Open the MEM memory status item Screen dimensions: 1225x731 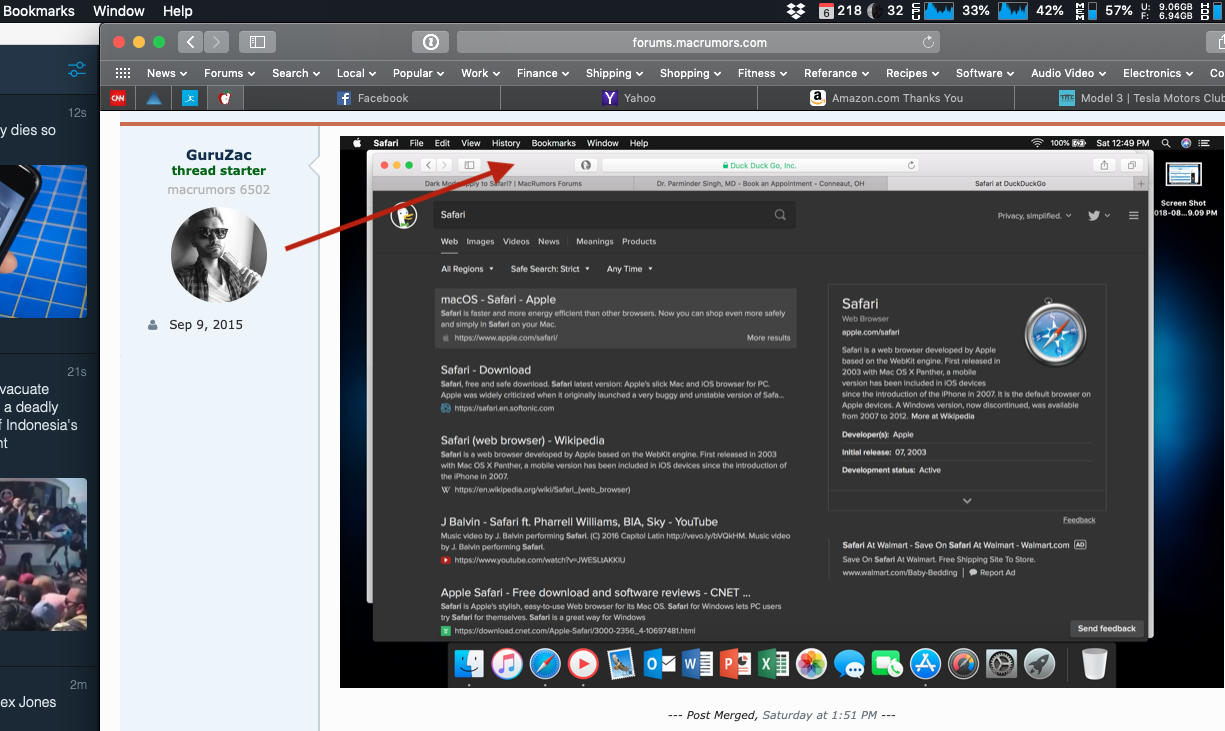[x=1103, y=11]
